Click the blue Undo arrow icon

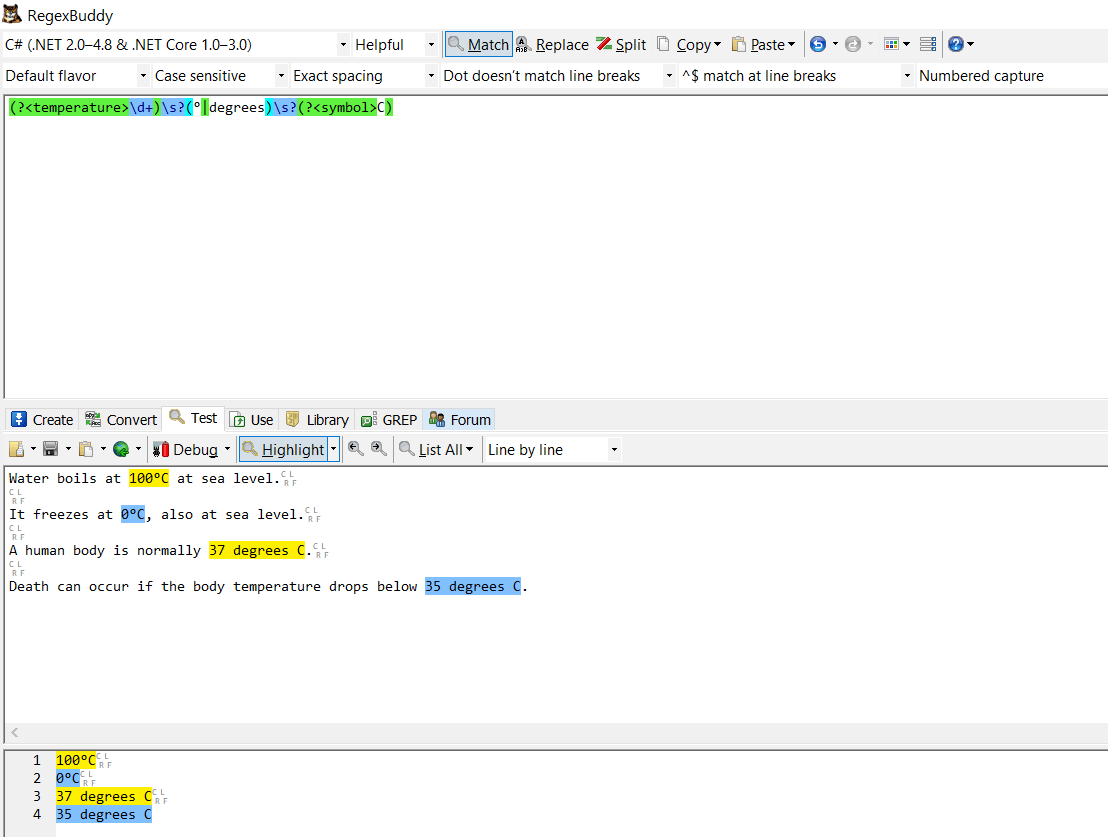818,44
